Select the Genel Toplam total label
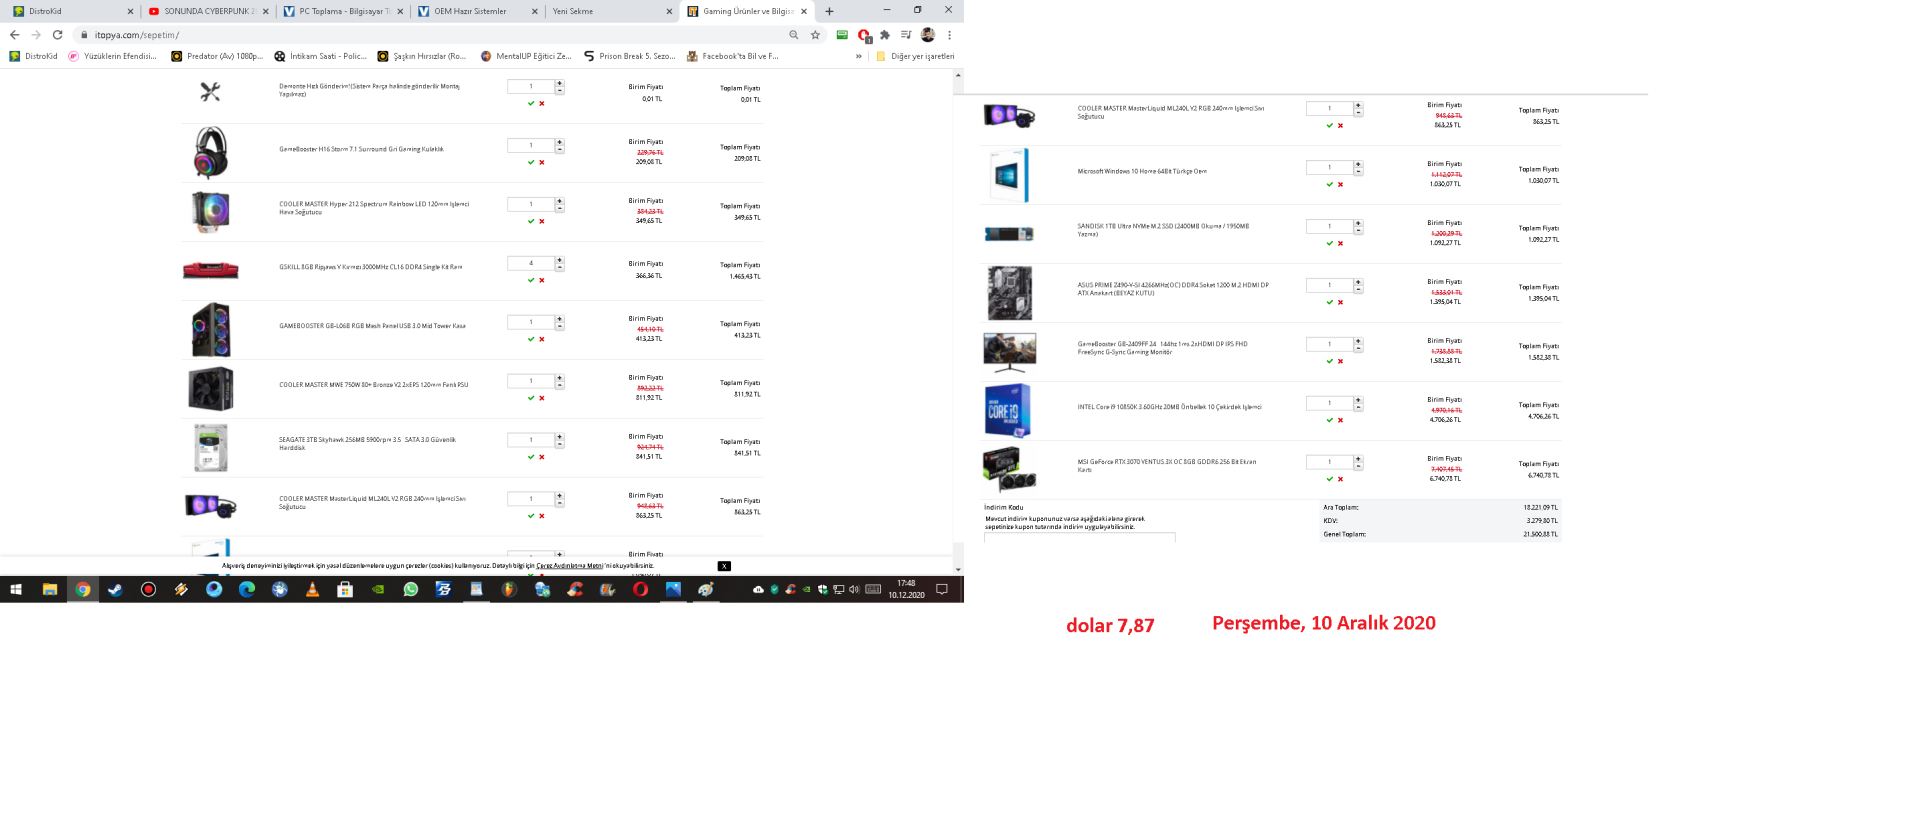Image resolution: width=1920 pixels, height=821 pixels. coord(1344,534)
